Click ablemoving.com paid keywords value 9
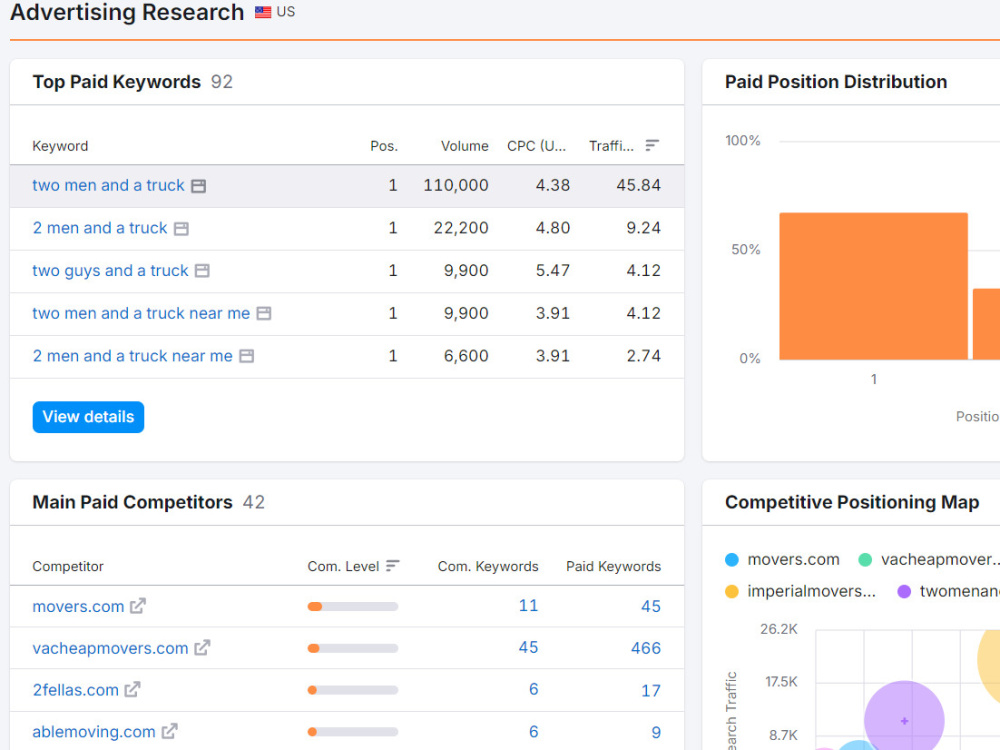The height and width of the screenshot is (750, 1000). click(x=656, y=733)
